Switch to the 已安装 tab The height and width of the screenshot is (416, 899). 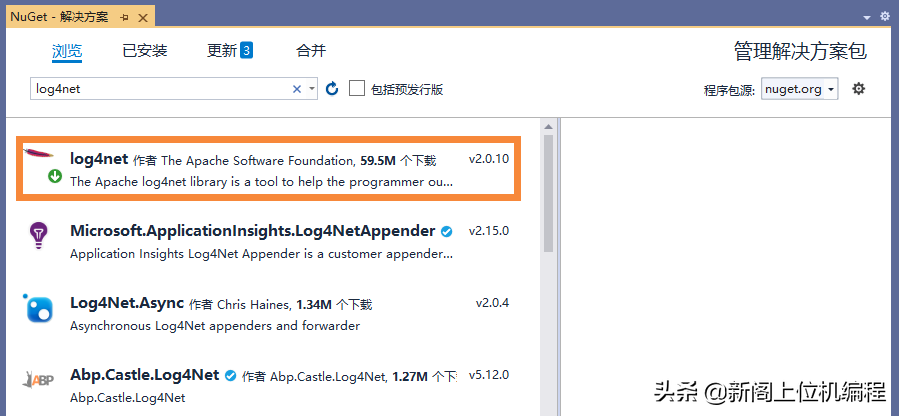(144, 50)
